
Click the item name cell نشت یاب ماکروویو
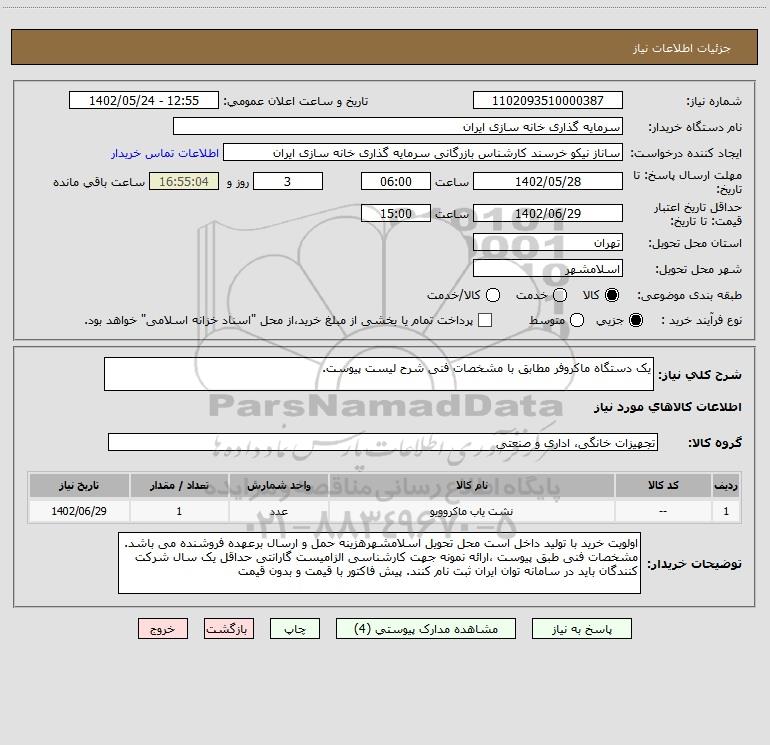pyautogui.click(x=471, y=511)
